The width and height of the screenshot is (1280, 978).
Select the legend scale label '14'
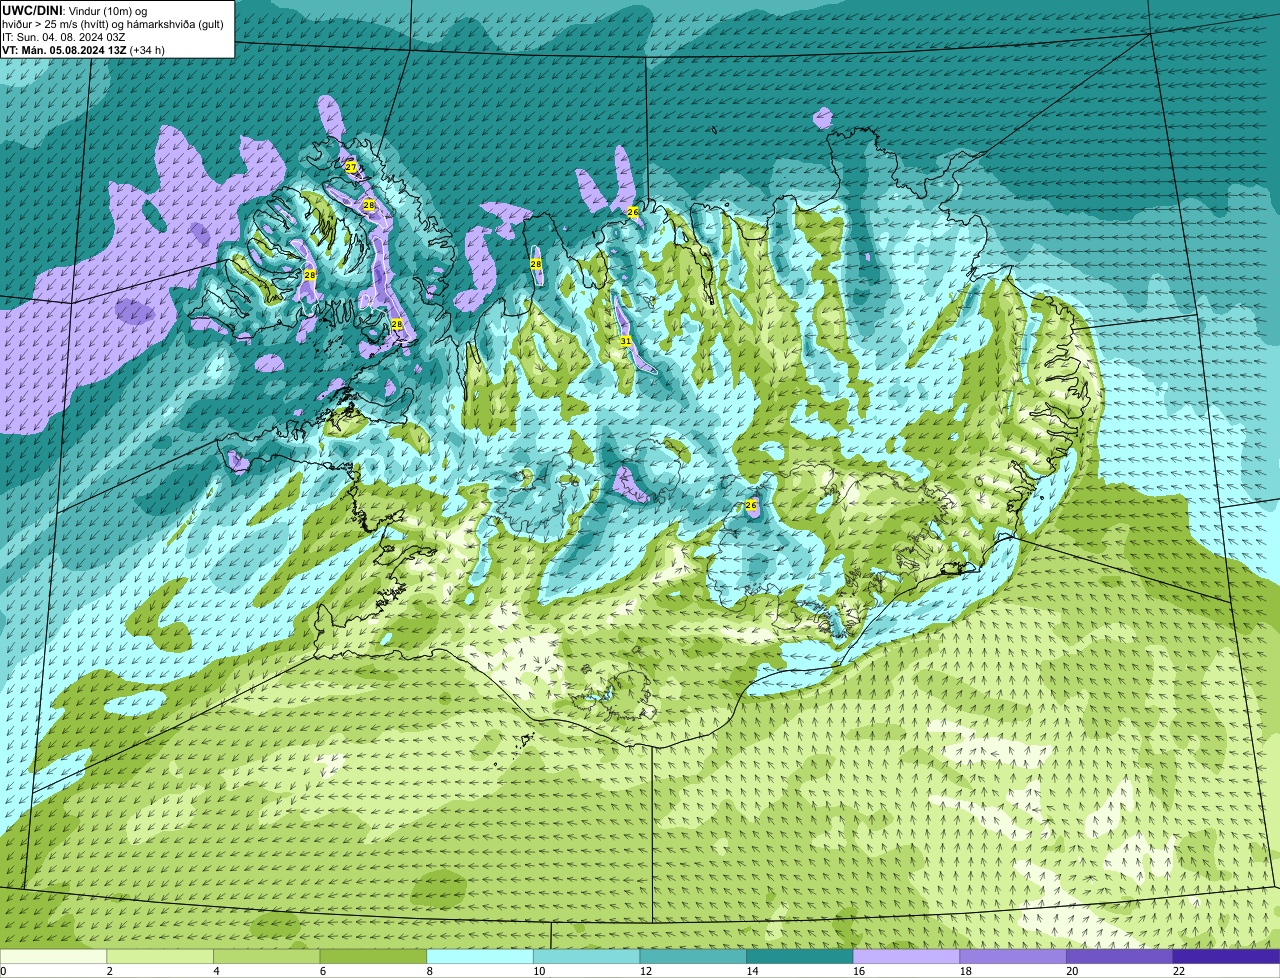tap(752, 971)
